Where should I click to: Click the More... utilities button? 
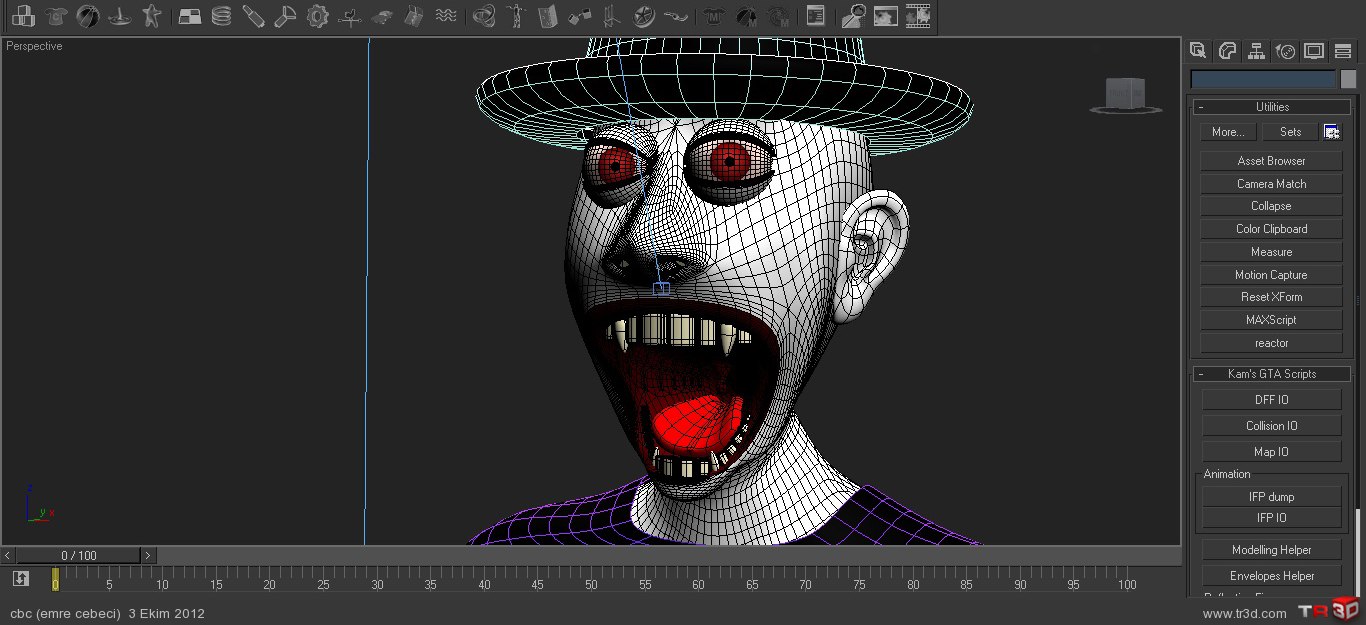(x=1228, y=132)
